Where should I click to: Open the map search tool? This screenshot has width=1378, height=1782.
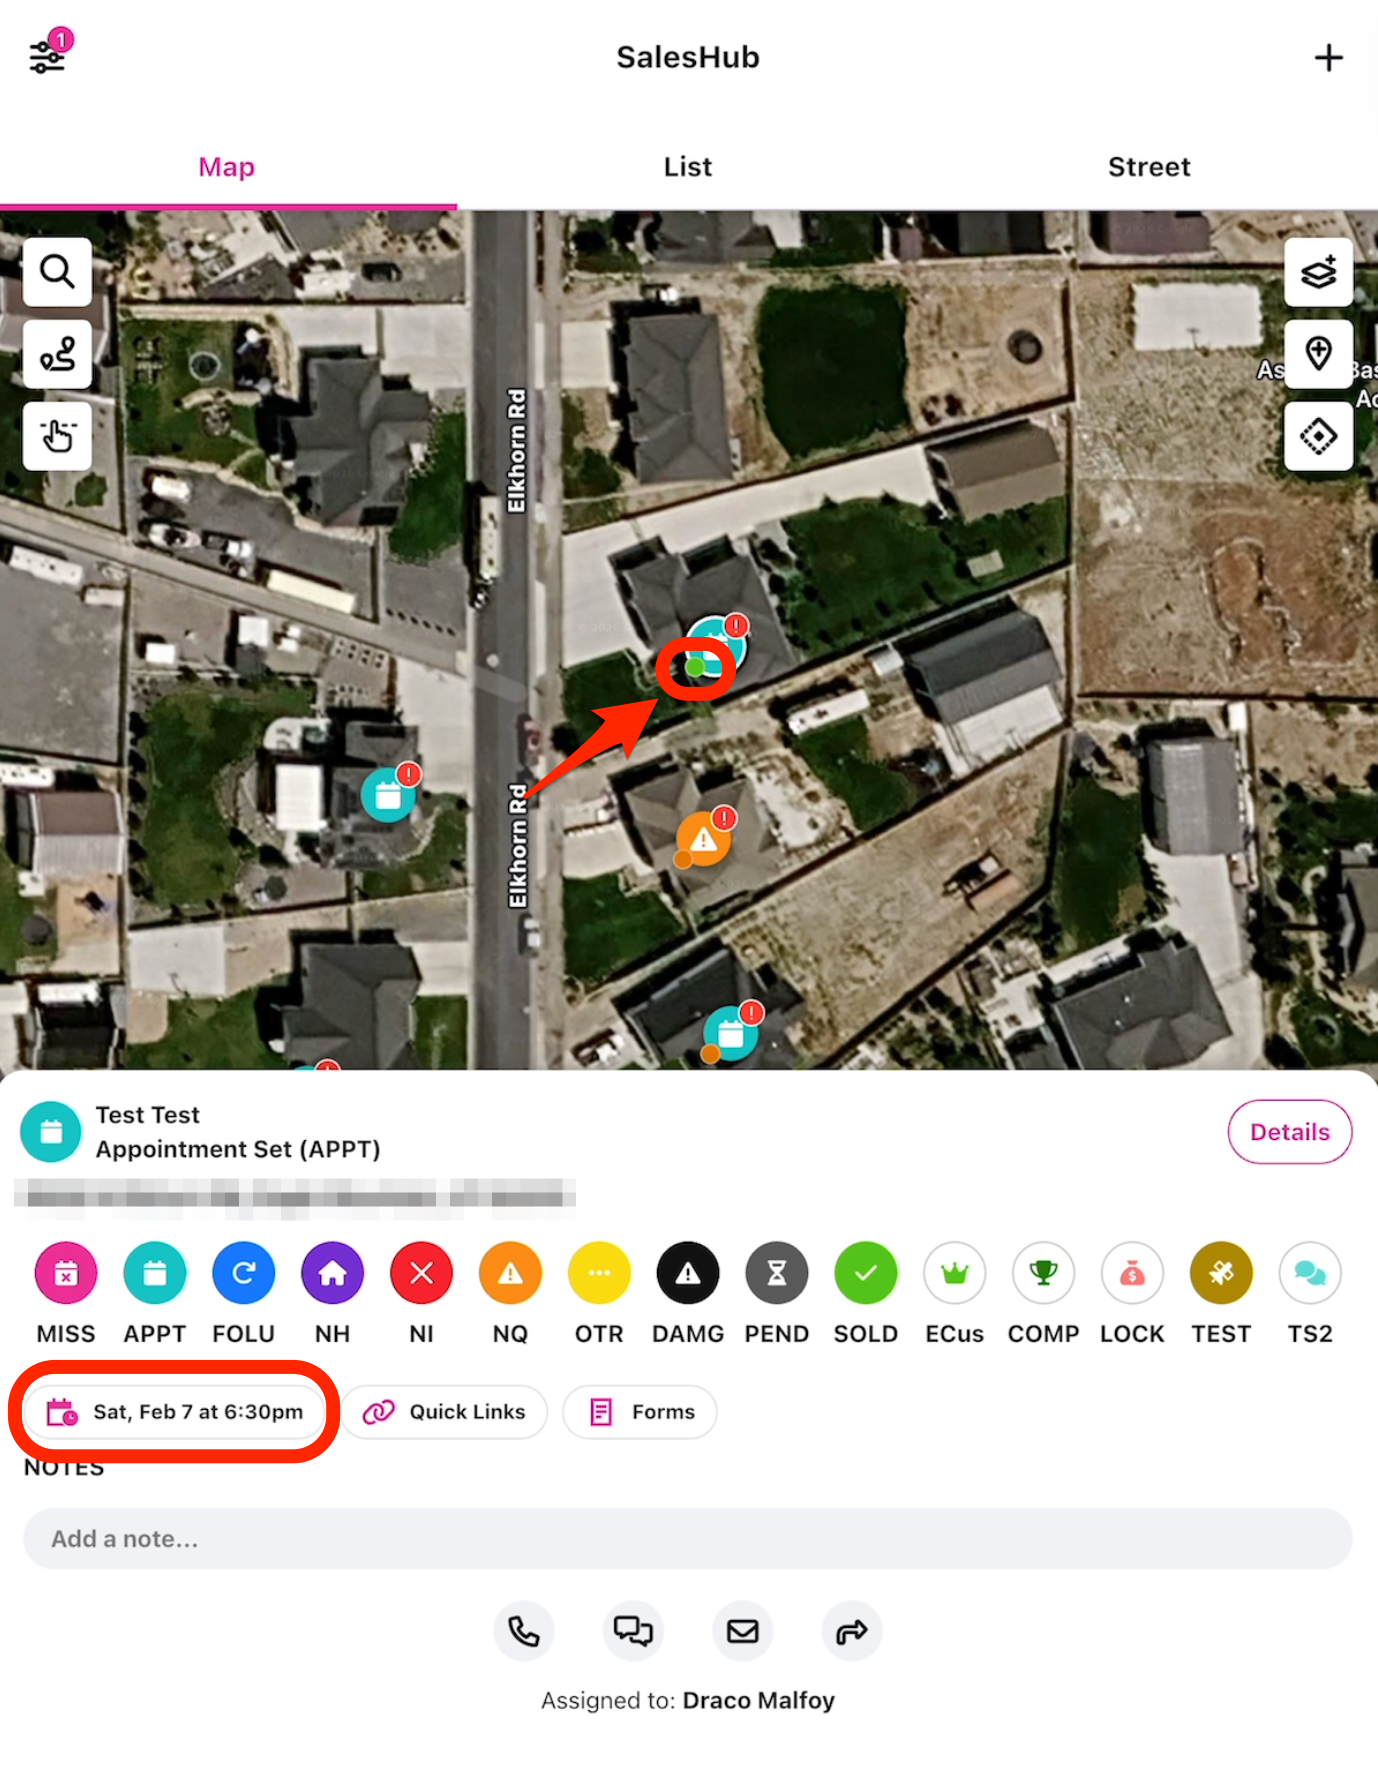tap(57, 272)
